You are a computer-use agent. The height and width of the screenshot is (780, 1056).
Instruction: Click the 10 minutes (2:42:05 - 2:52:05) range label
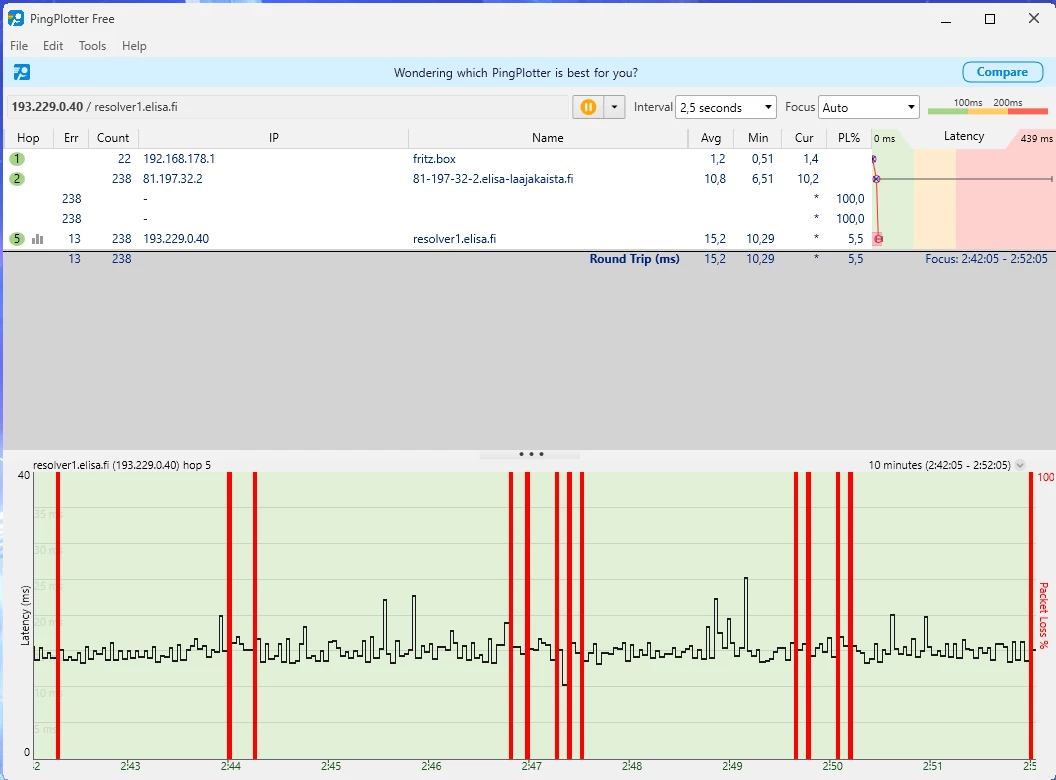click(939, 465)
